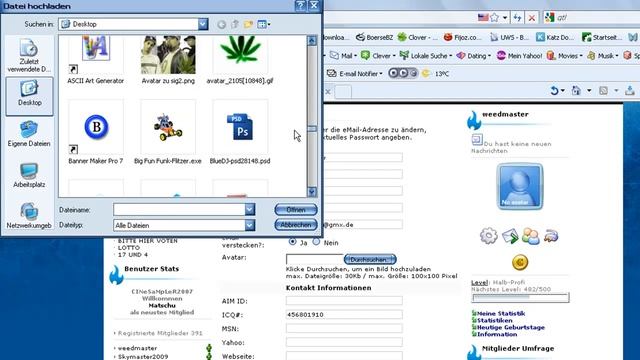Select BlueDJ-psd28148.psd file
Screen dimensions: 640x360
click(240, 132)
